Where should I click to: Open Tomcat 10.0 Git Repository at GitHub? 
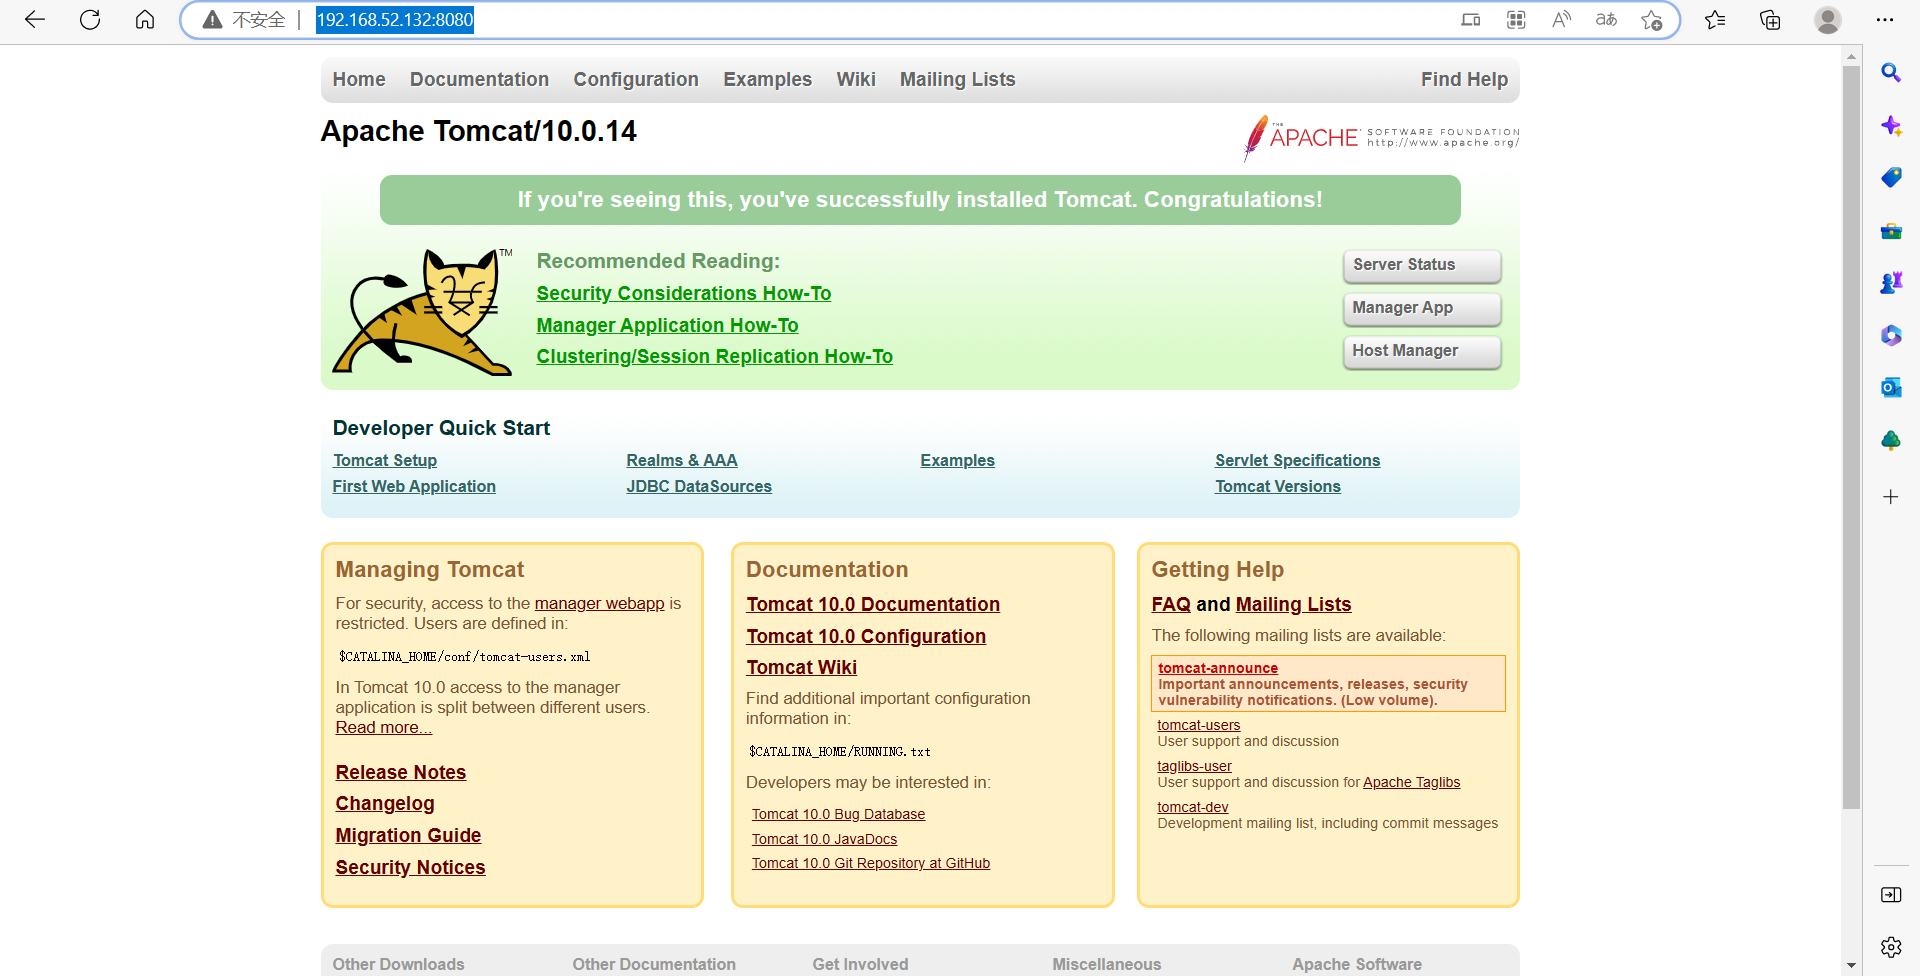pyautogui.click(x=870, y=863)
